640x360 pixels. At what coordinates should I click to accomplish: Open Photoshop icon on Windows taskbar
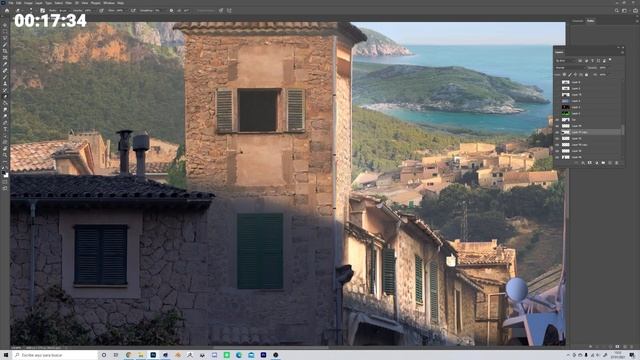153,355
